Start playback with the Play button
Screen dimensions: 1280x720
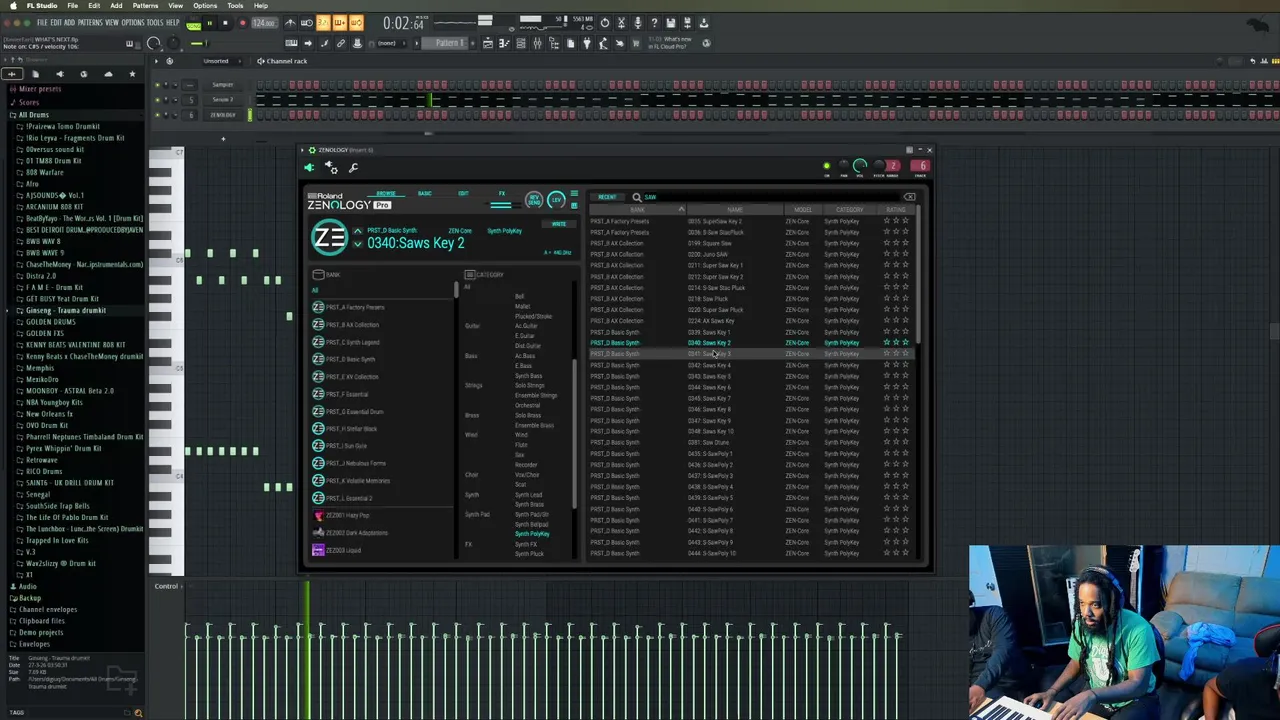click(x=210, y=22)
